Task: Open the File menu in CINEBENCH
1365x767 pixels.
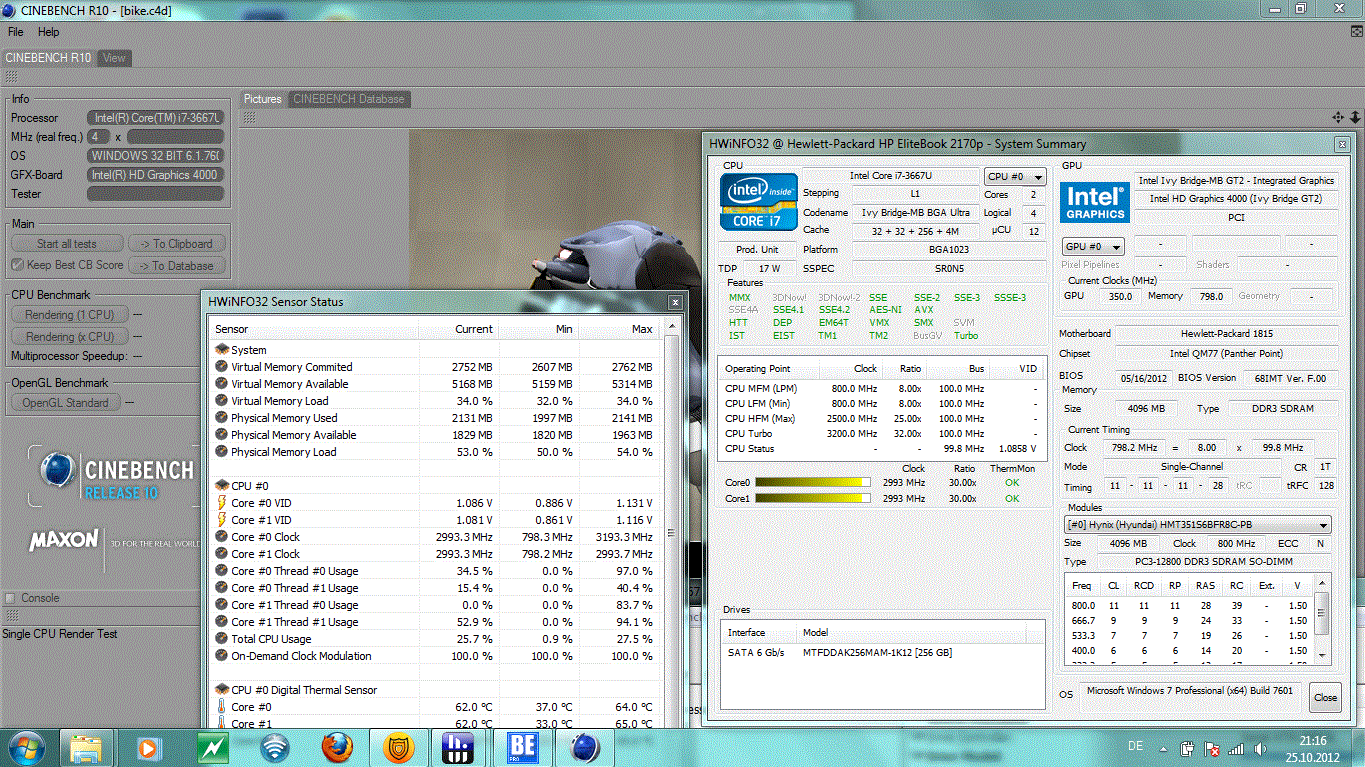Action: (x=16, y=32)
